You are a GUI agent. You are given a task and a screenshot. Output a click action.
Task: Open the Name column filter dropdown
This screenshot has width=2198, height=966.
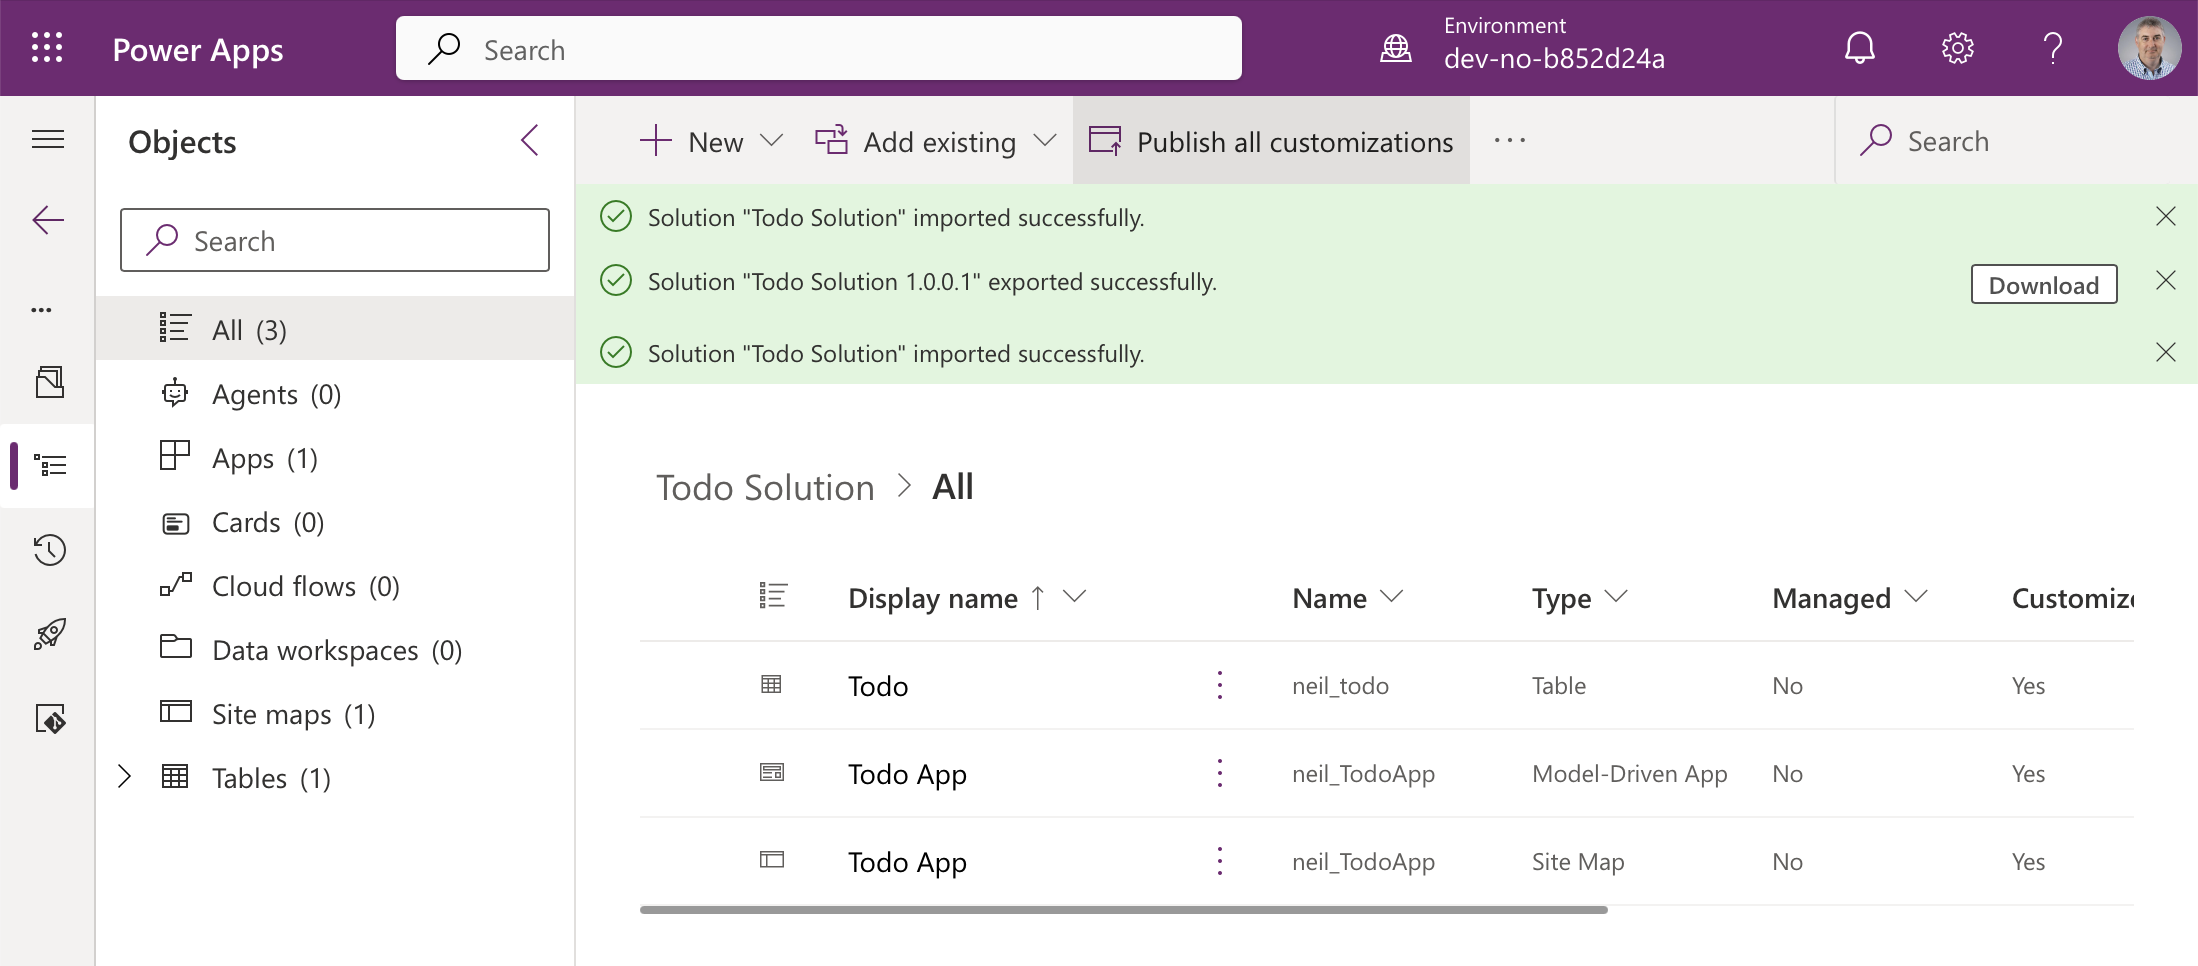[x=1391, y=597]
